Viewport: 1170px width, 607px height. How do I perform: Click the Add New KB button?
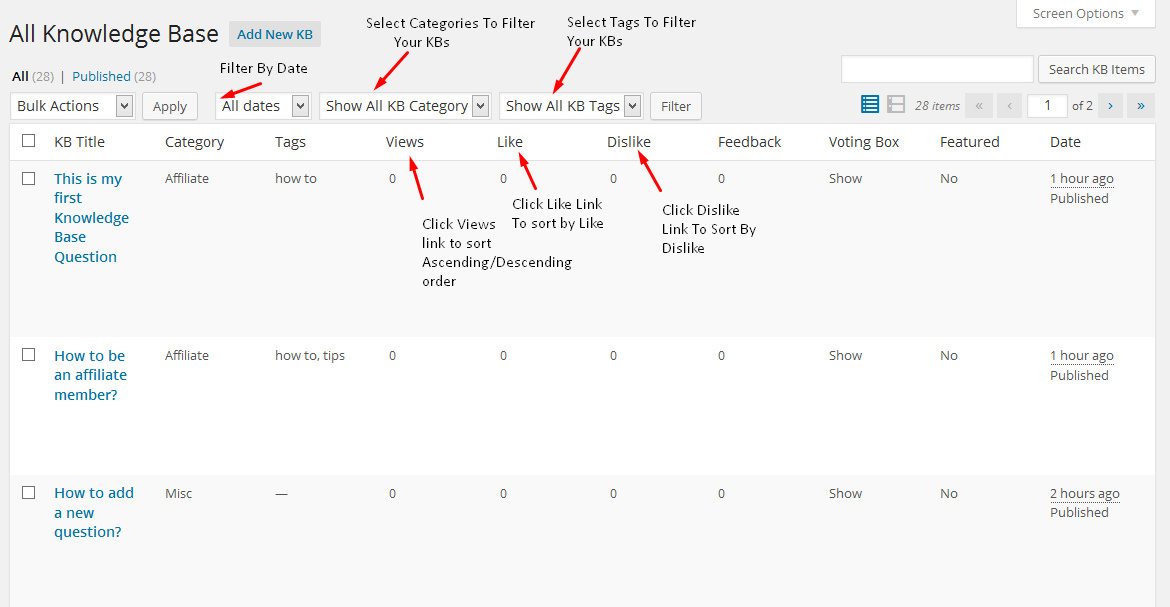coord(274,33)
